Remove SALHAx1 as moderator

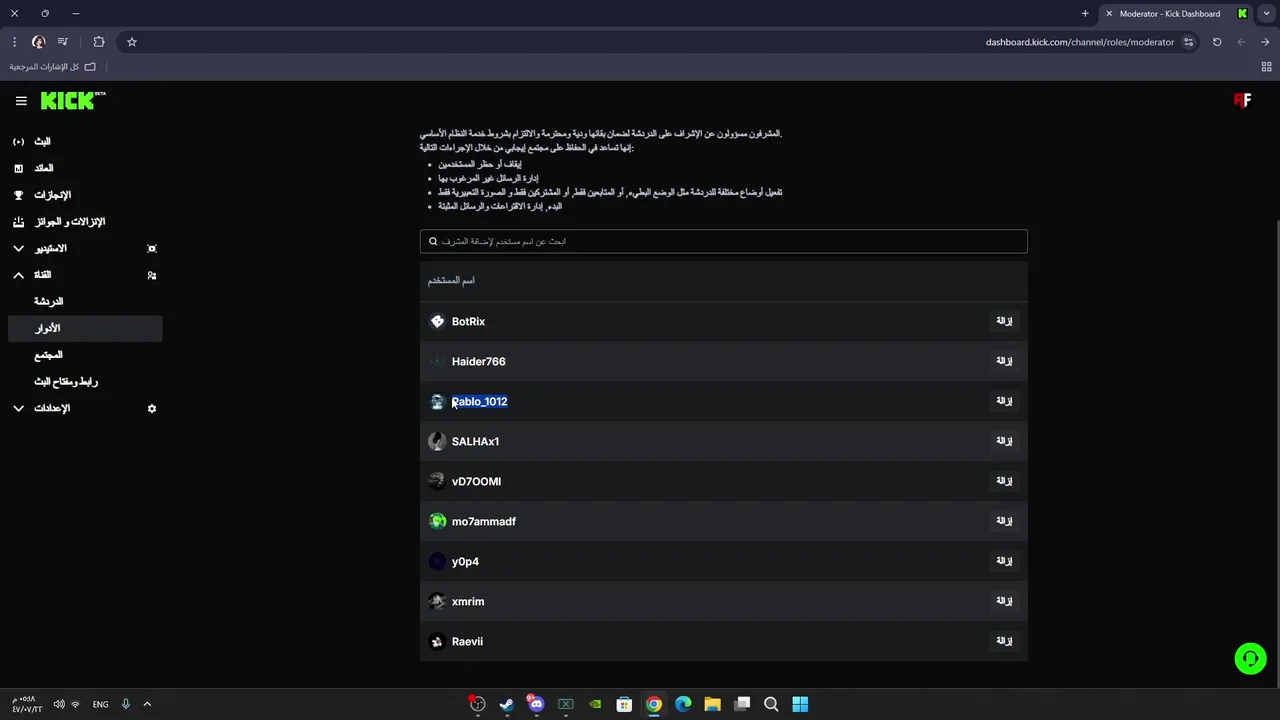(1004, 441)
